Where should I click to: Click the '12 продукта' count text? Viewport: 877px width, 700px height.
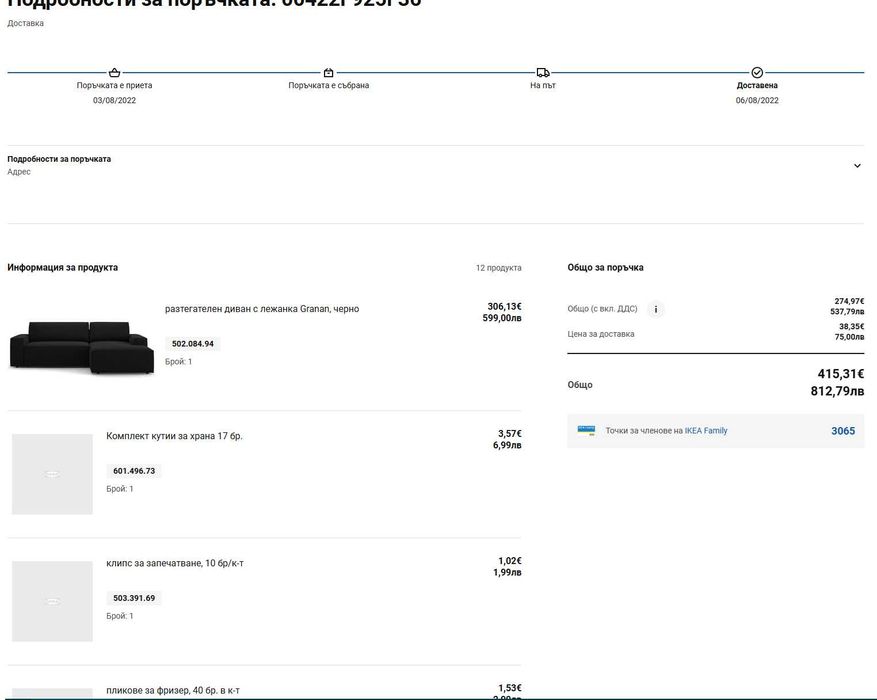498,268
